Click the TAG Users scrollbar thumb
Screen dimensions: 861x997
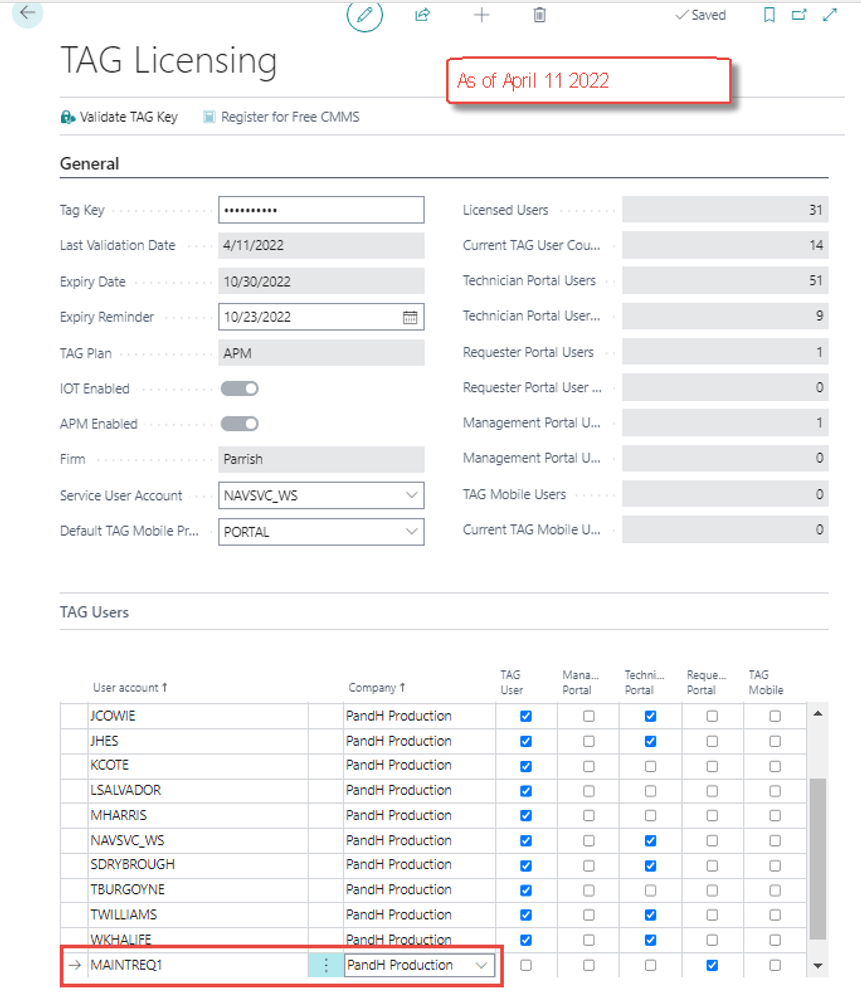coord(818,858)
